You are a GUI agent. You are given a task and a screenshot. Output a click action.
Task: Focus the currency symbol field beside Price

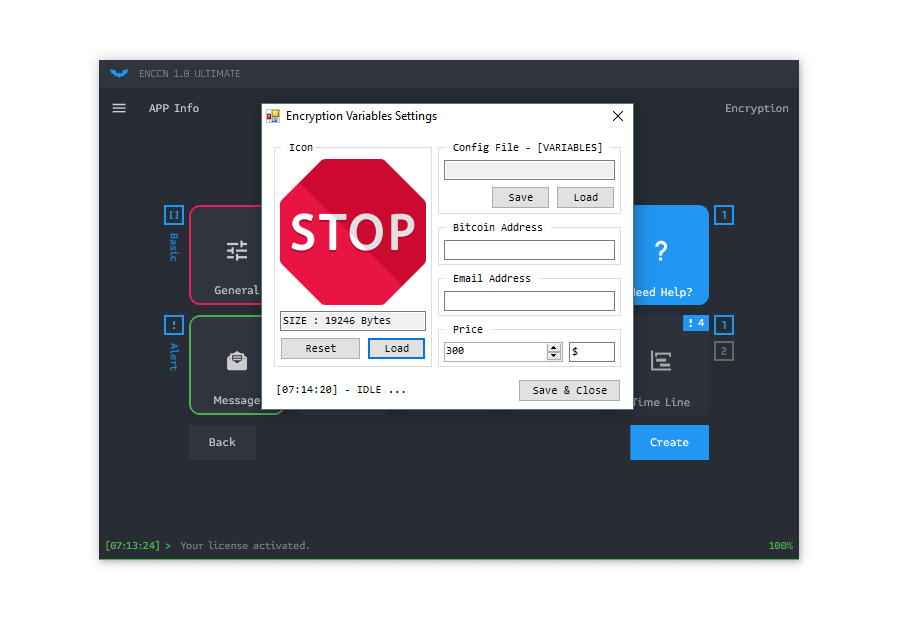[592, 352]
